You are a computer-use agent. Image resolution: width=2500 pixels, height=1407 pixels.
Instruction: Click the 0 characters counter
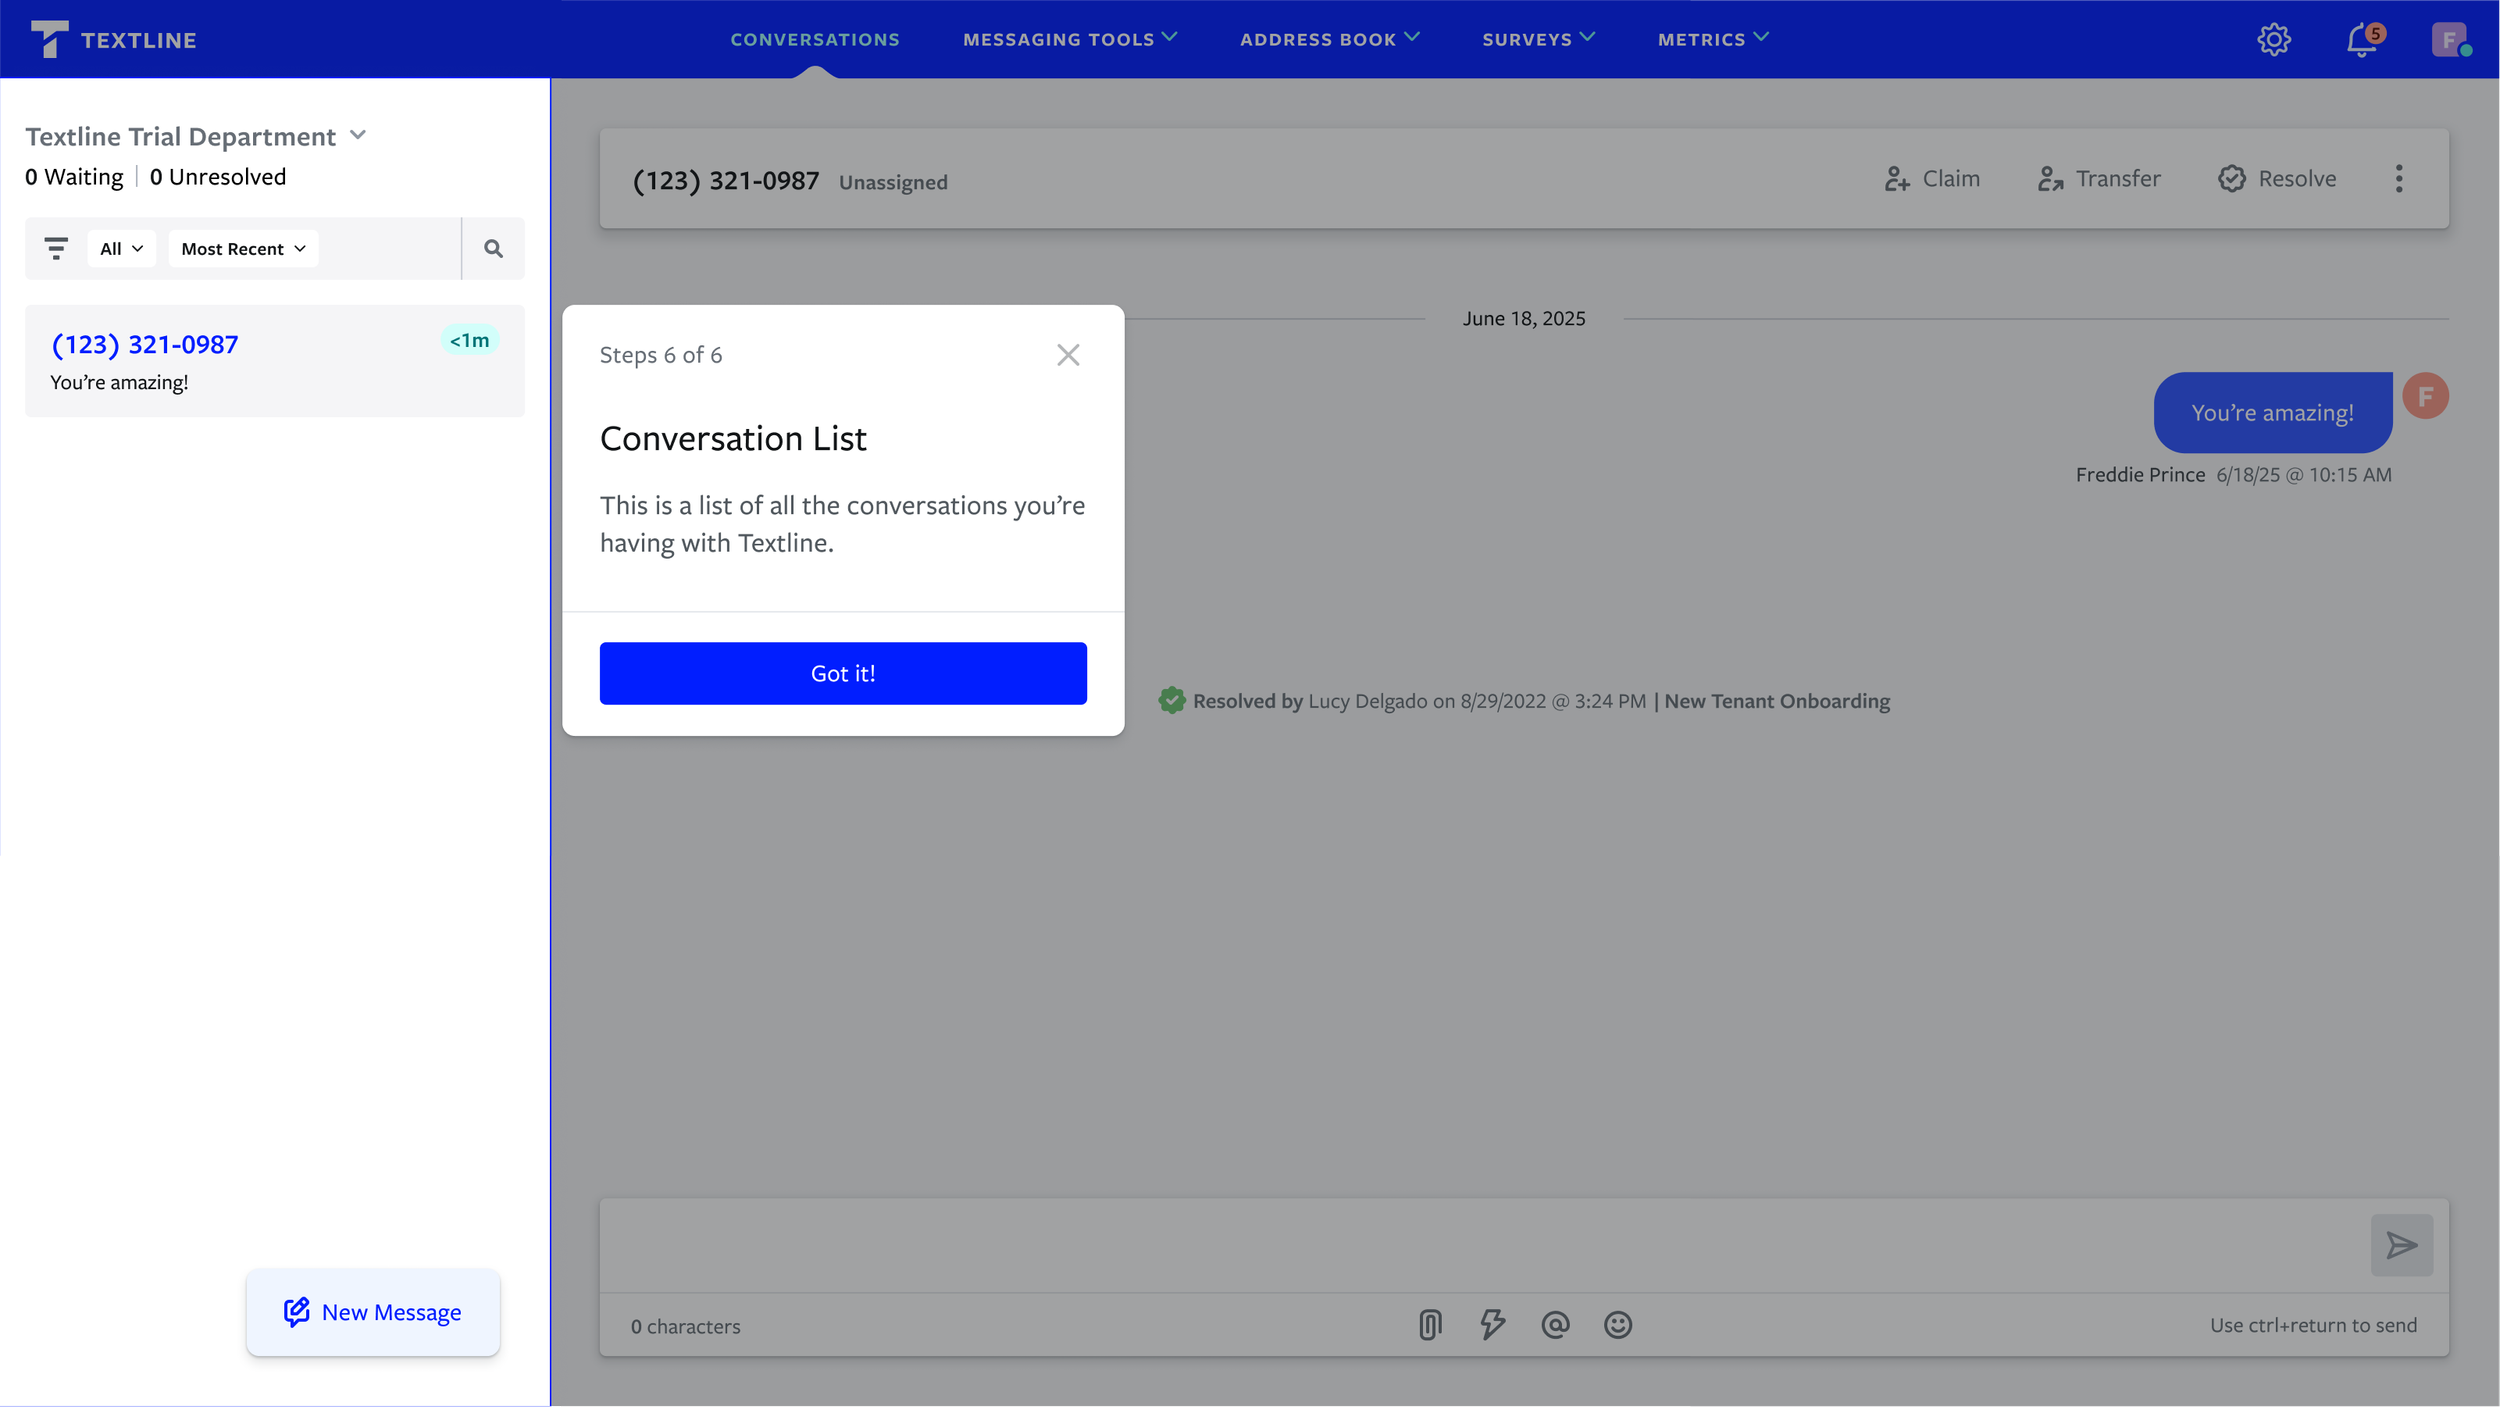tap(686, 1326)
